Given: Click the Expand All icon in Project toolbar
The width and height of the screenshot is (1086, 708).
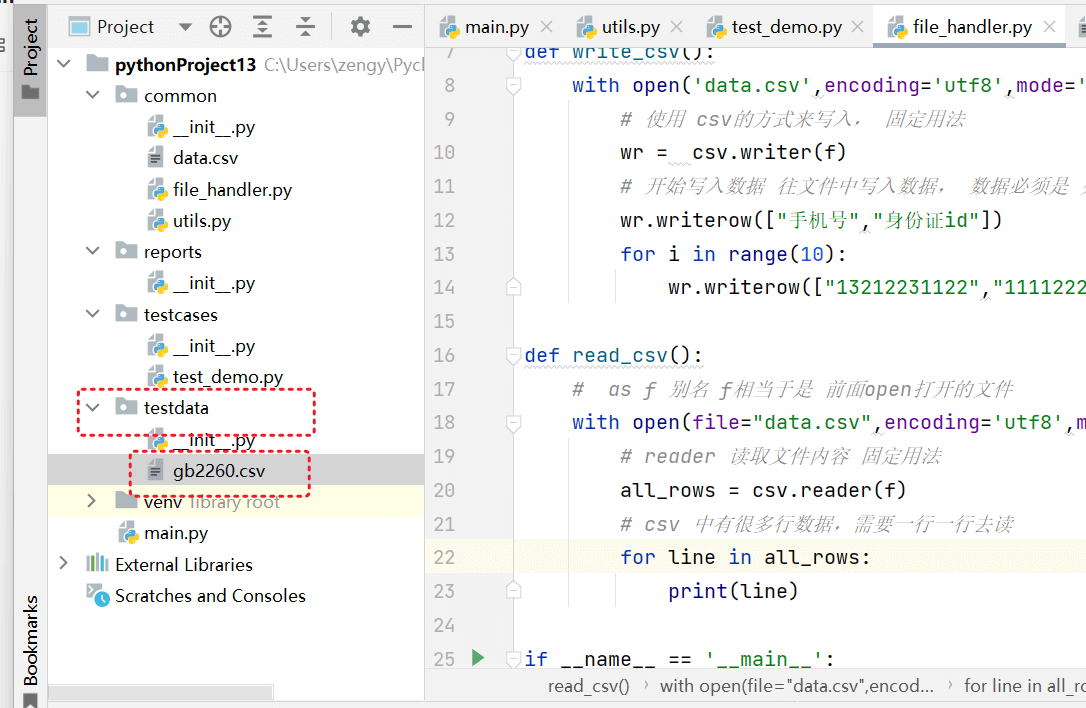Looking at the screenshot, I should (262, 27).
